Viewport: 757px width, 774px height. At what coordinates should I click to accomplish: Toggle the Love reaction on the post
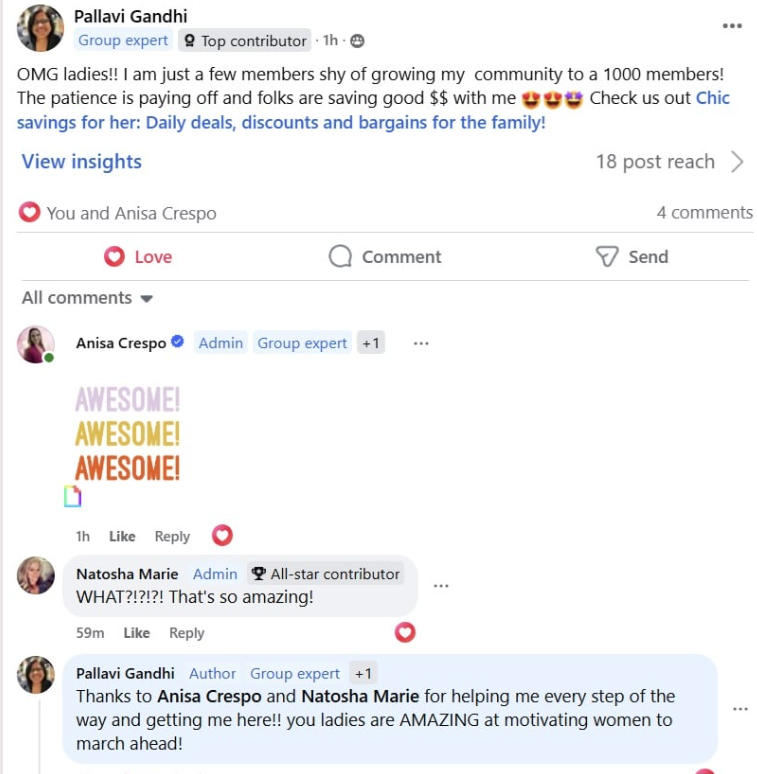(x=138, y=257)
